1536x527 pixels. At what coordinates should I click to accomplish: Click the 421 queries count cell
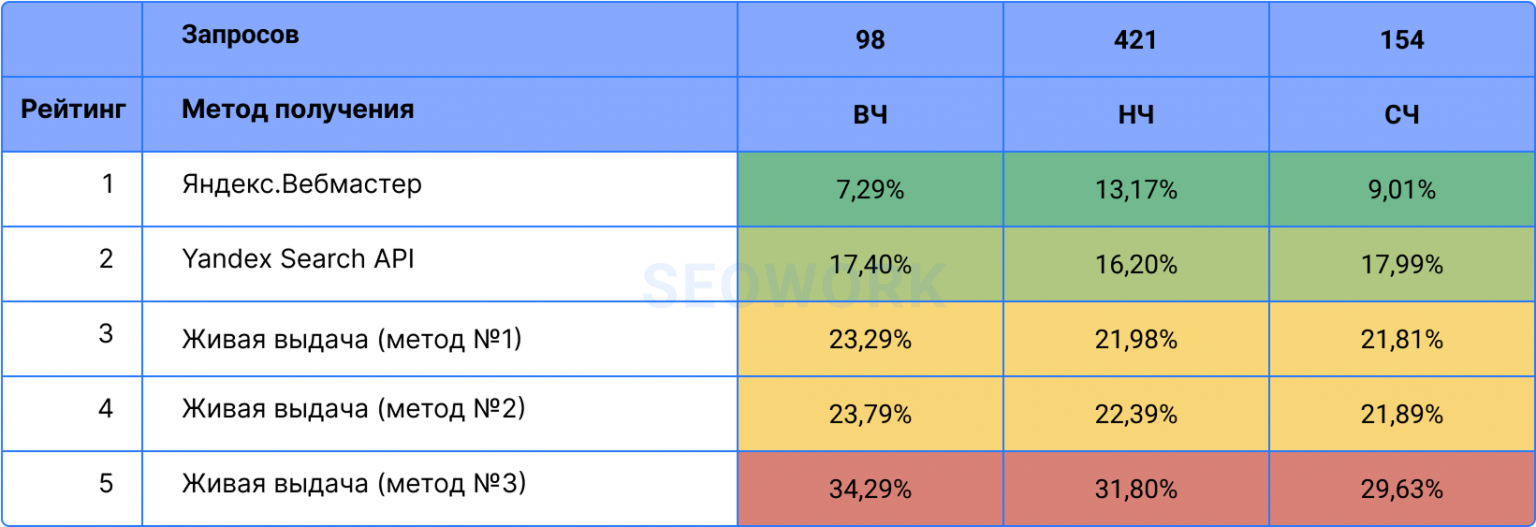point(1135,40)
